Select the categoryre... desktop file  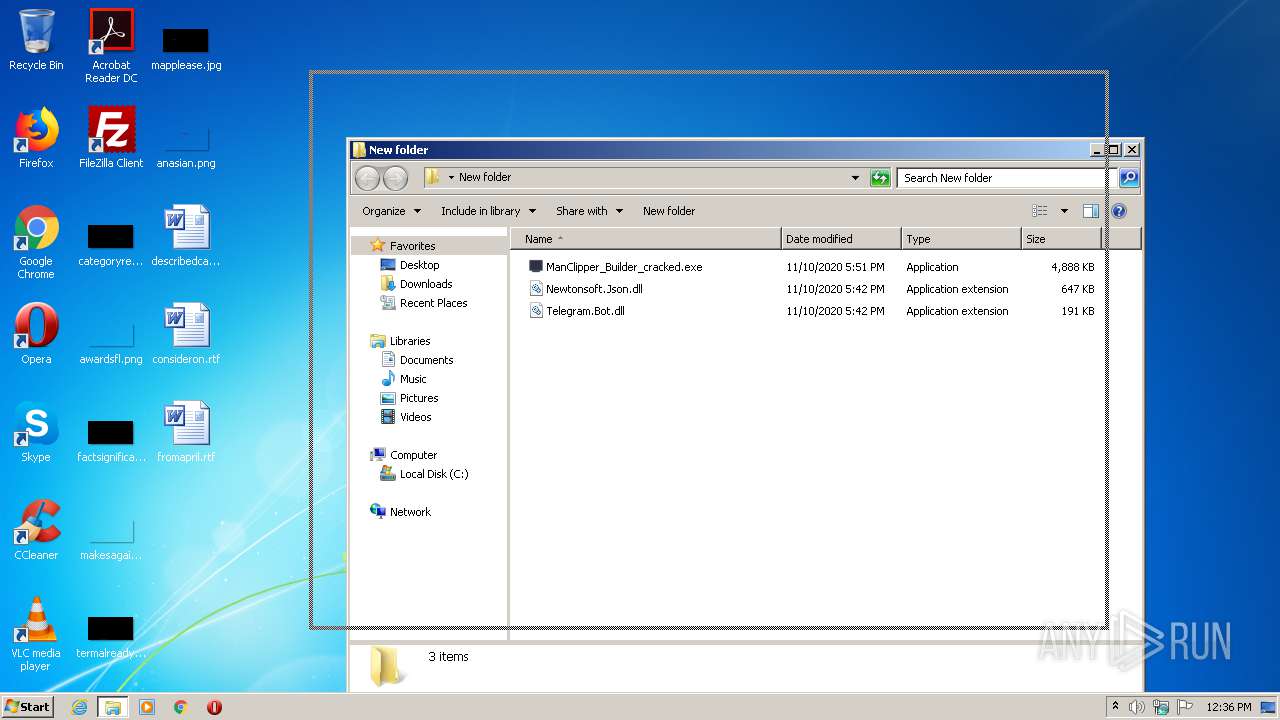(111, 246)
